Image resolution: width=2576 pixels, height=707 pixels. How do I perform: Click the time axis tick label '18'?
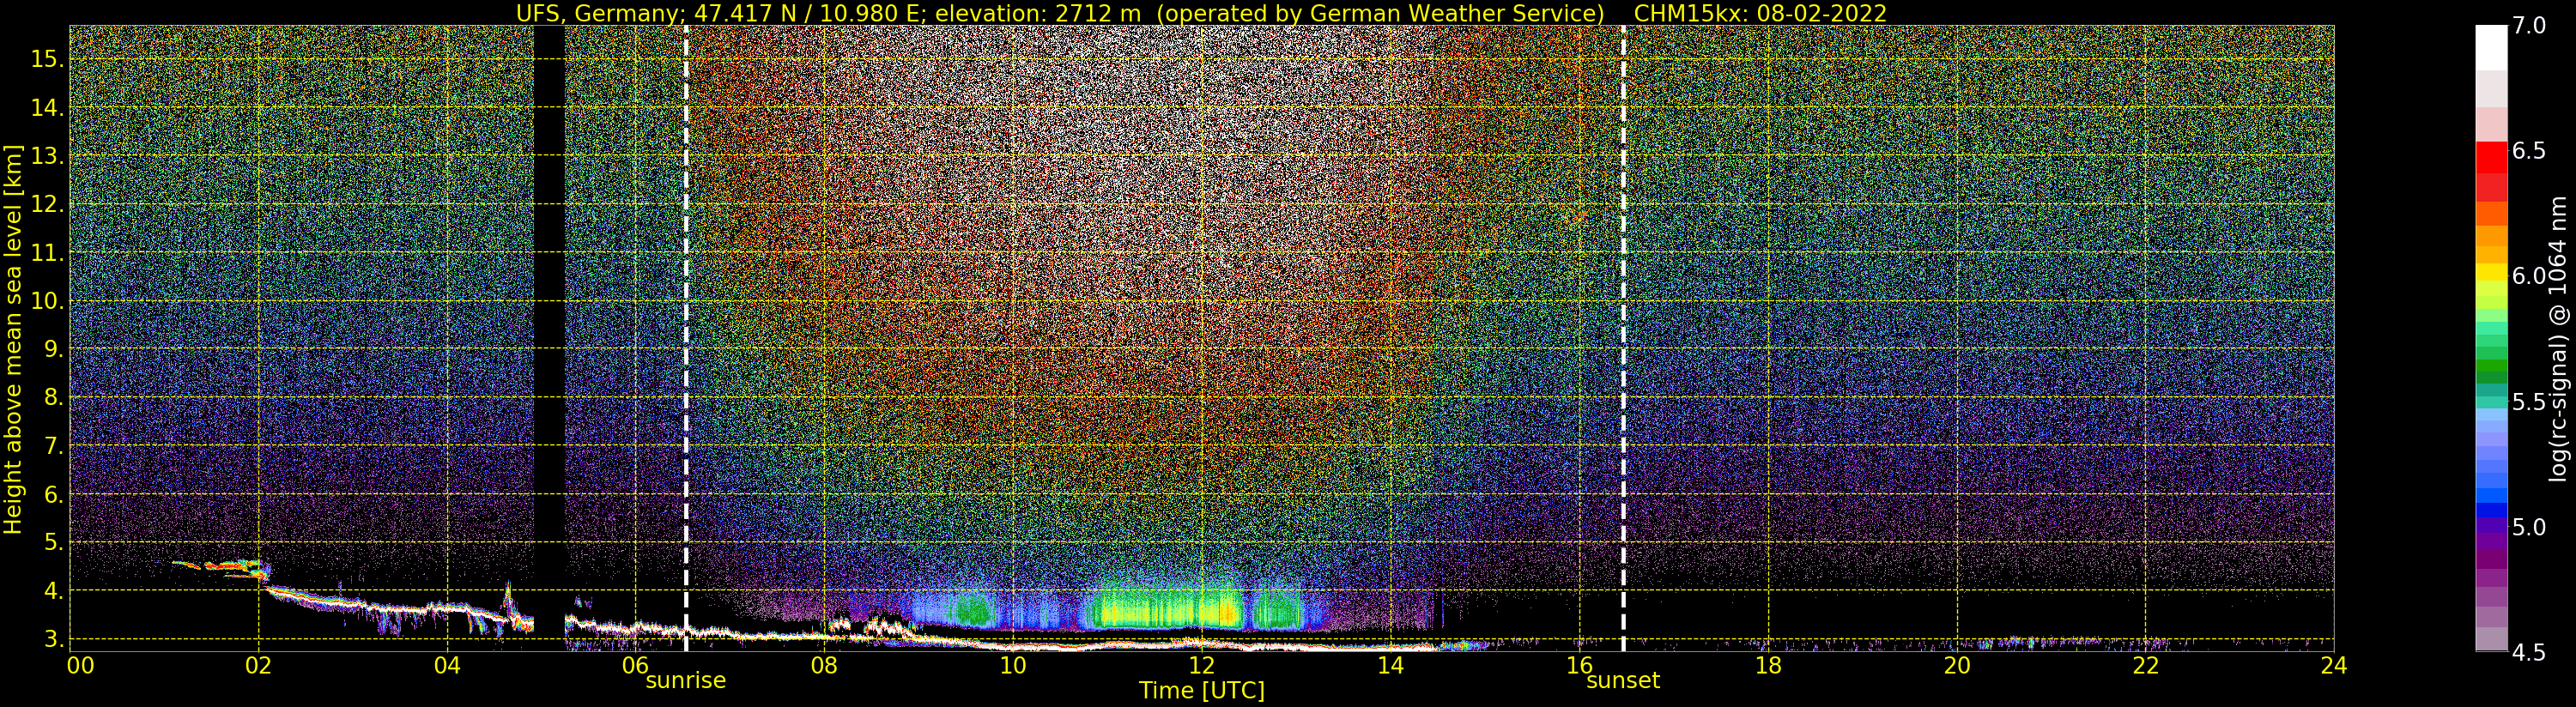[1768, 665]
